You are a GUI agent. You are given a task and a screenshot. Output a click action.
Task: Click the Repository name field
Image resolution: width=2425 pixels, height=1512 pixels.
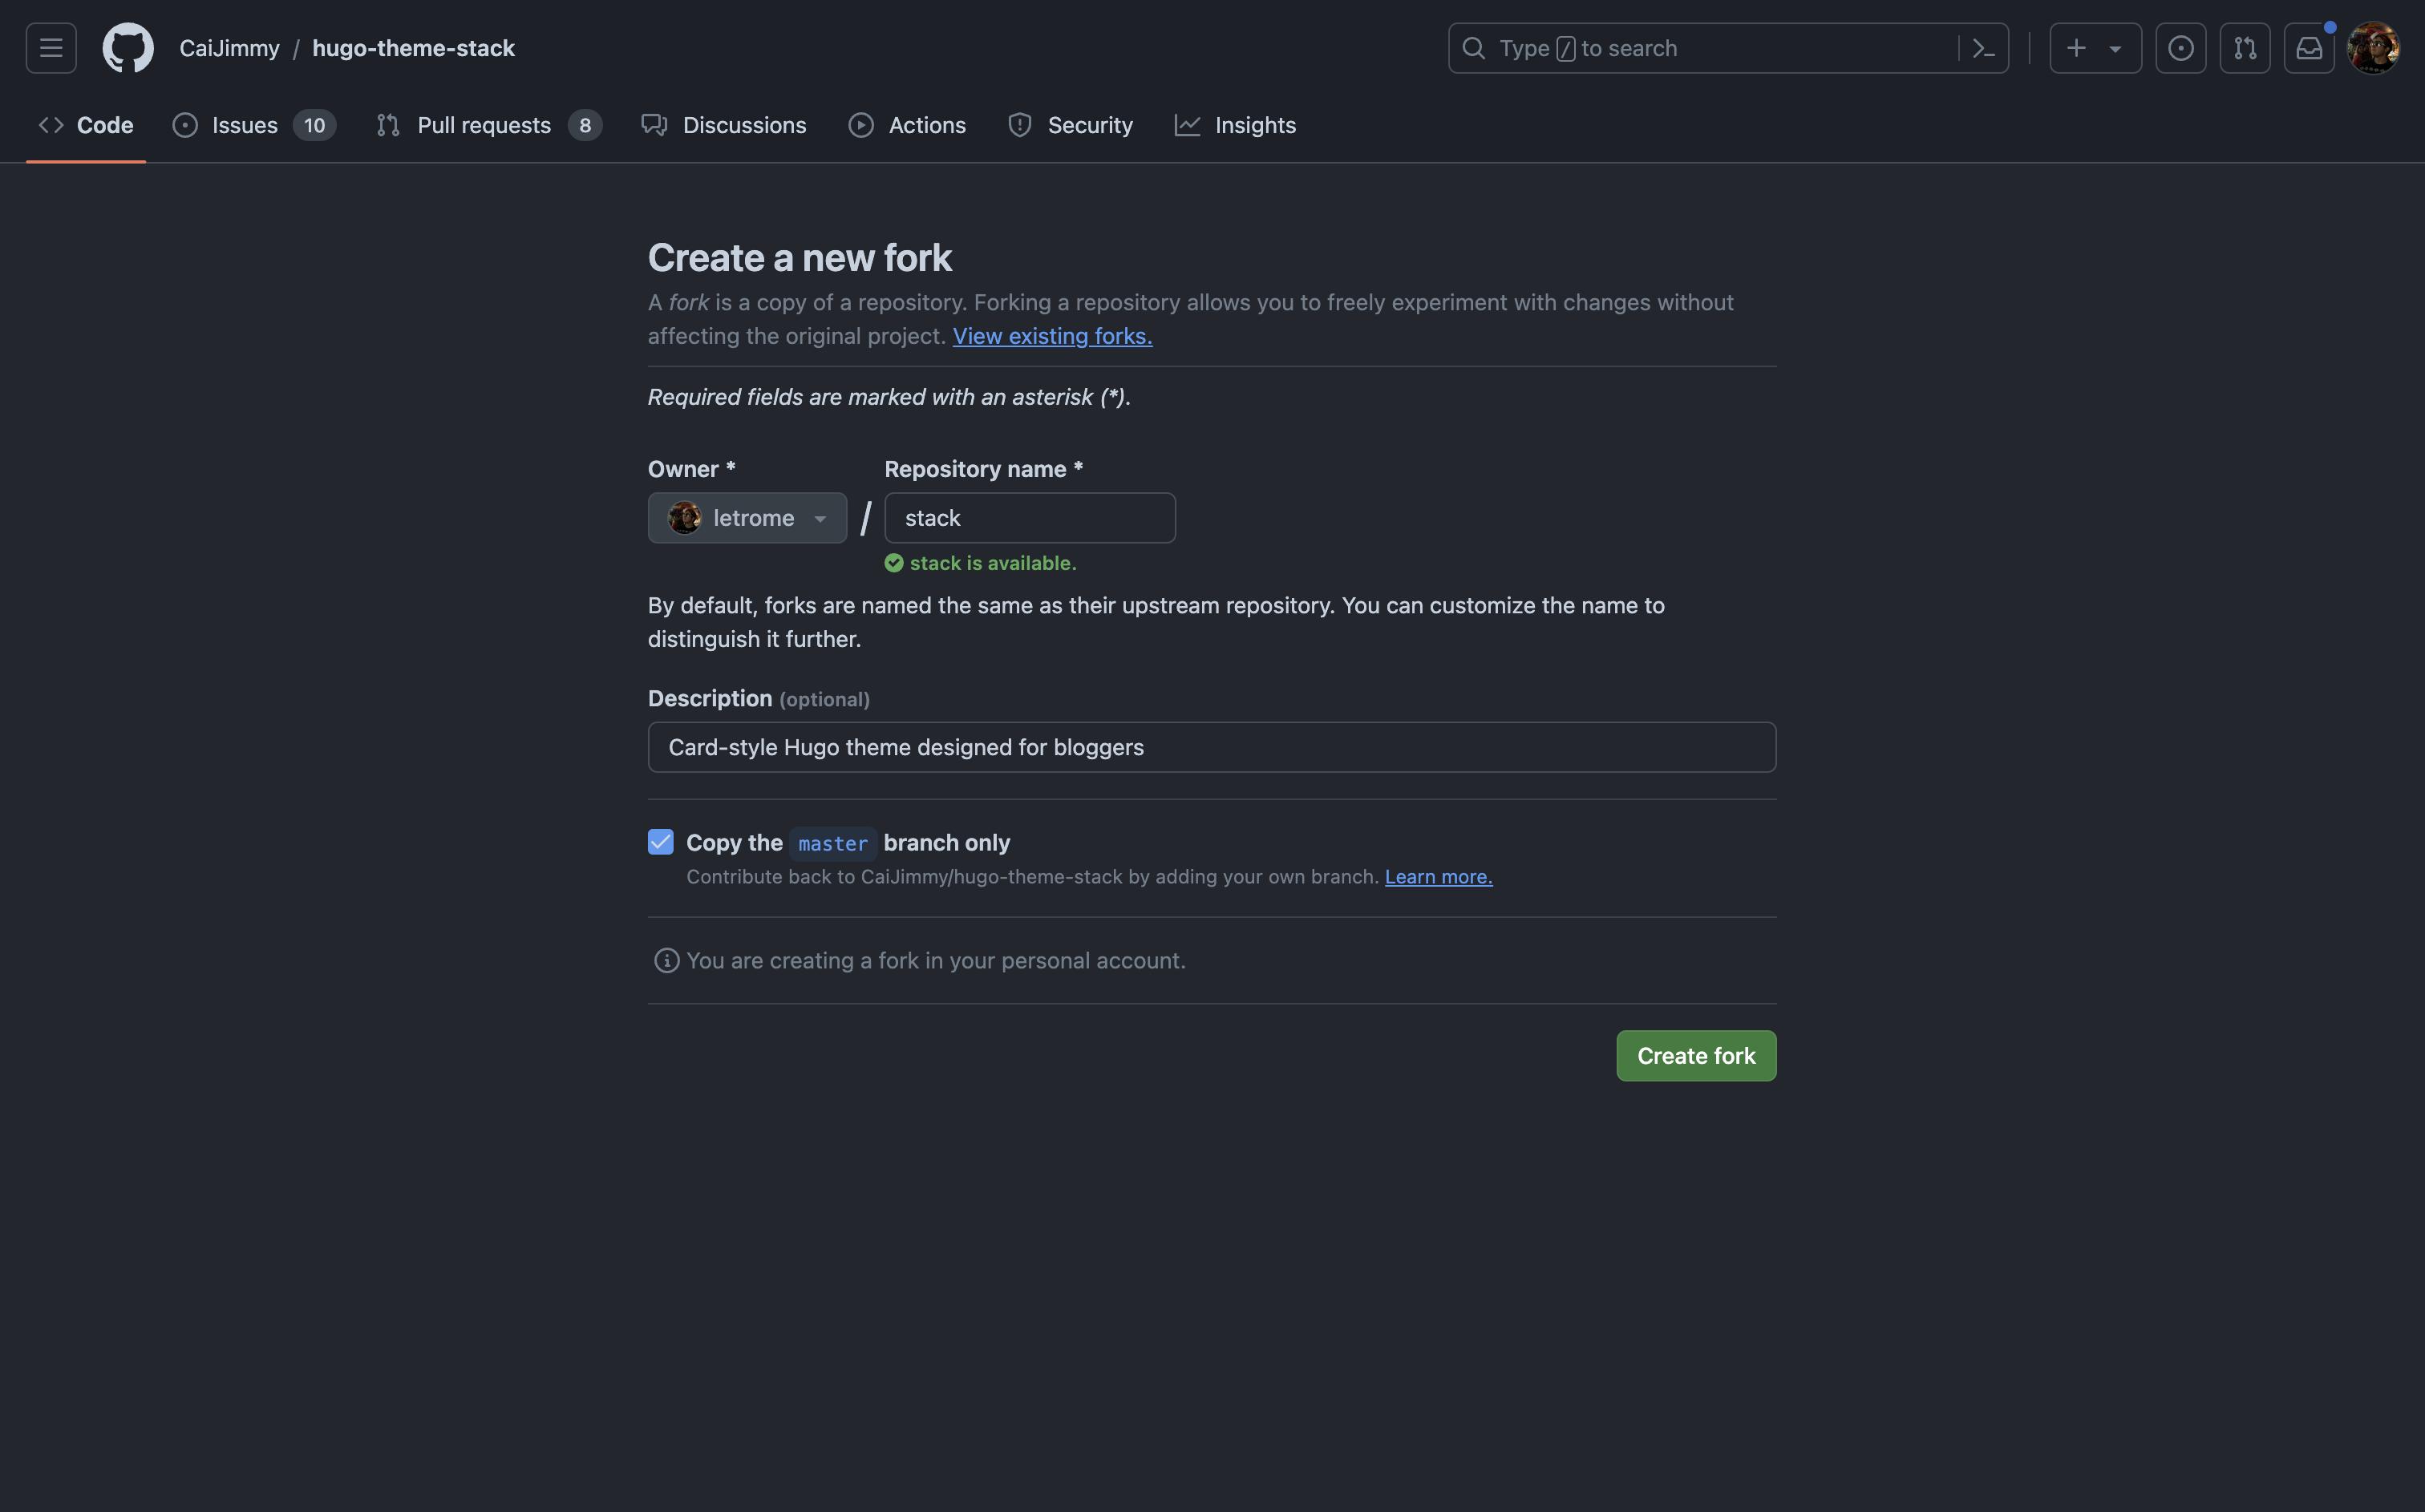pos(1029,518)
